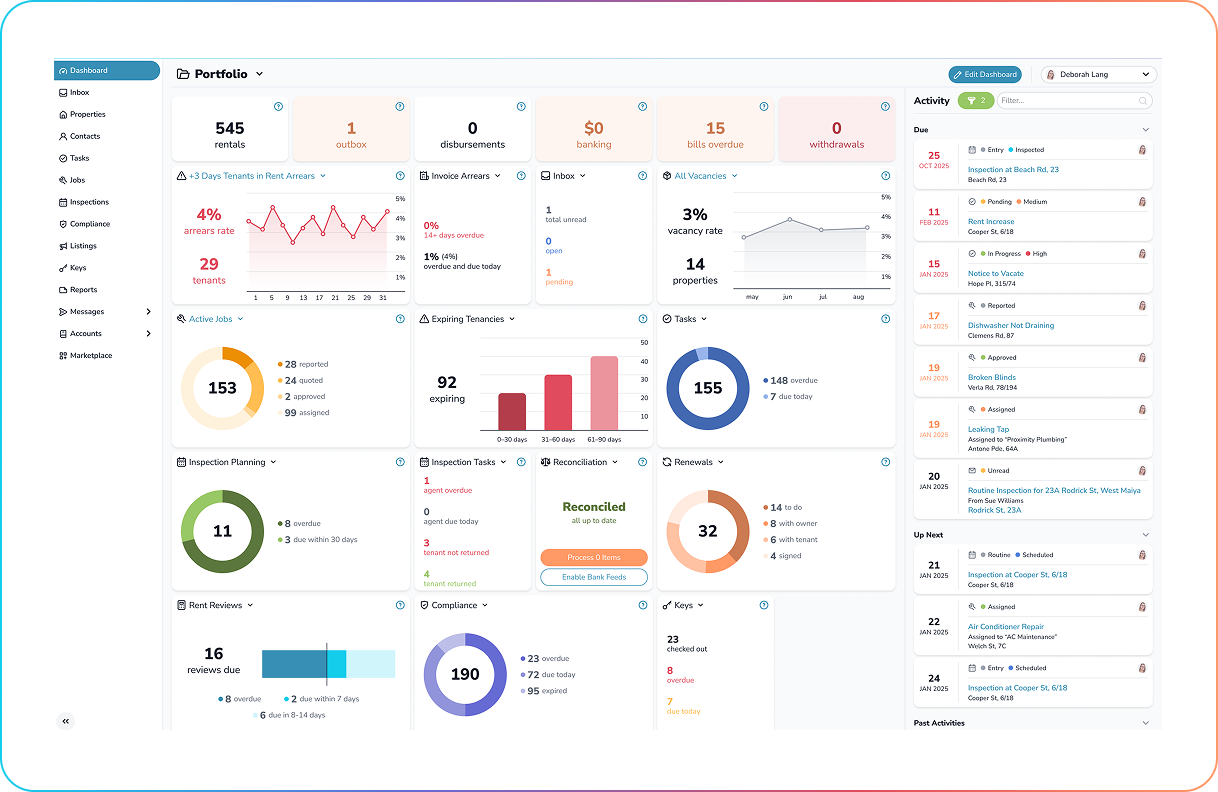Click the help icon on the rentals card
Screen dimensions: 1218x792
278,106
